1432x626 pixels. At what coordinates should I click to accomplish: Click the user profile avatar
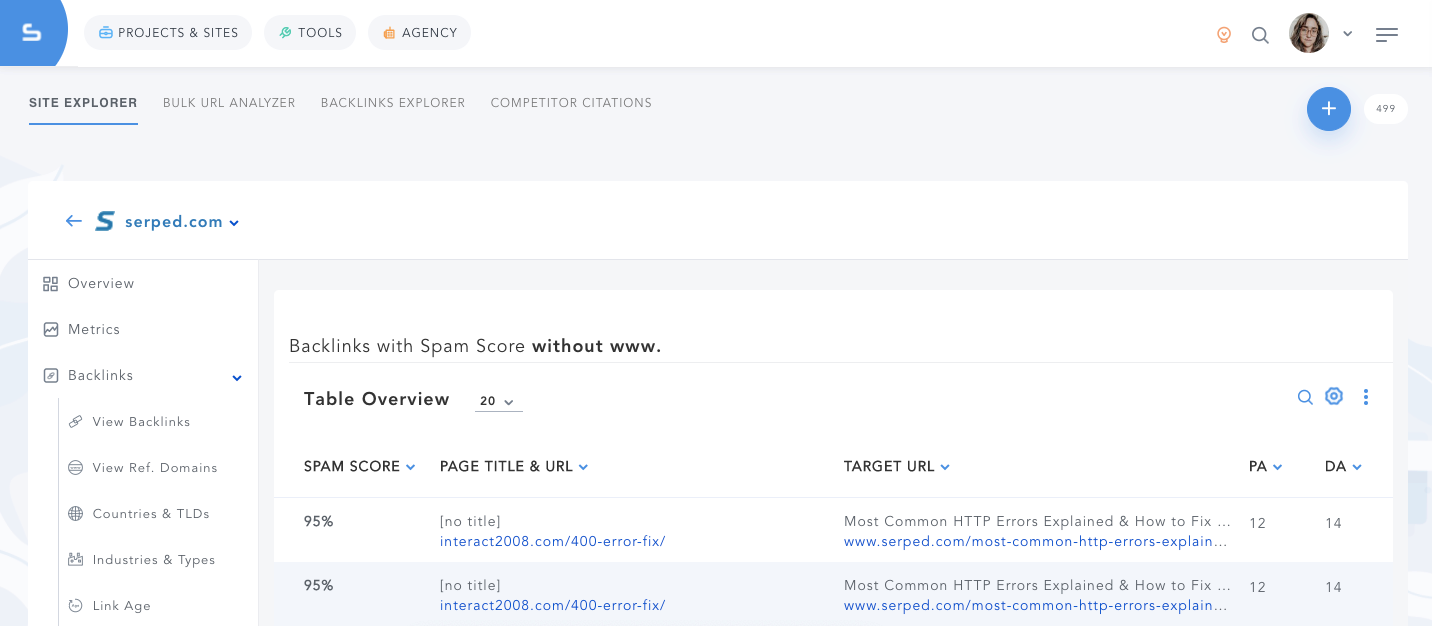tap(1309, 33)
